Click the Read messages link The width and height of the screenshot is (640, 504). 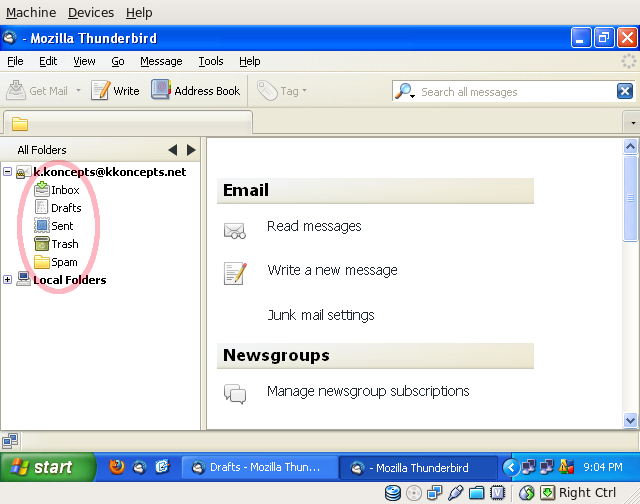314,226
